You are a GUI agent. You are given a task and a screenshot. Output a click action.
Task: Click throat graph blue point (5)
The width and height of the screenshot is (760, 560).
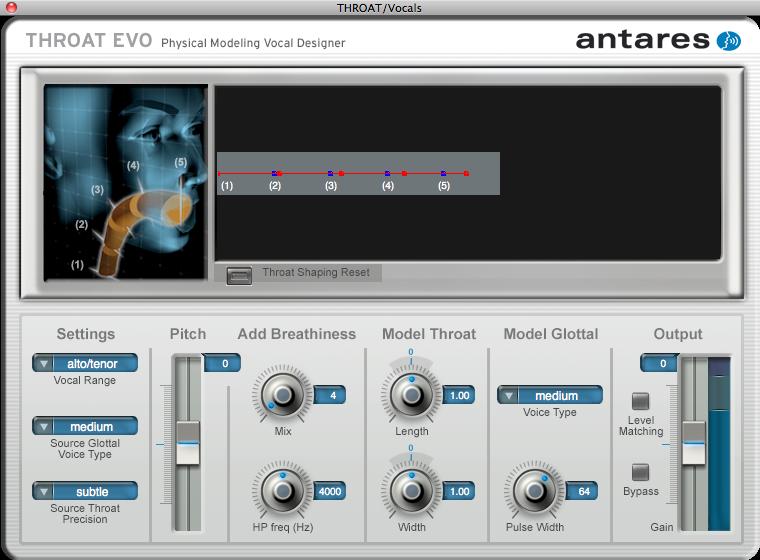(x=443, y=173)
